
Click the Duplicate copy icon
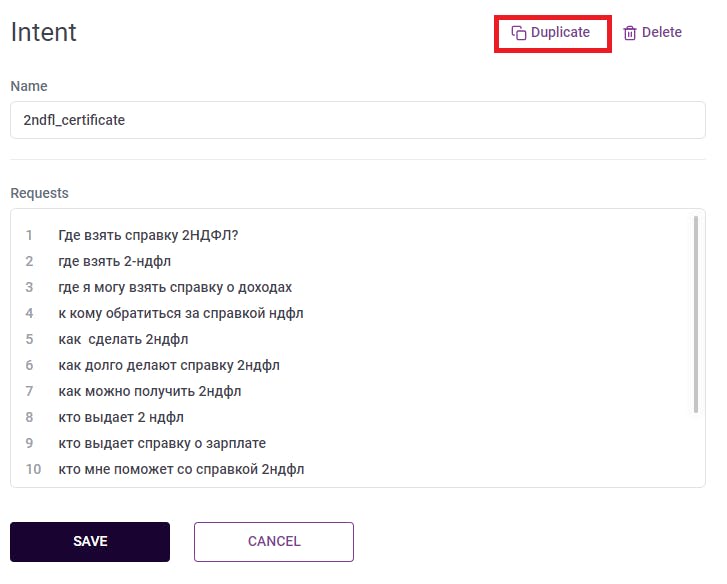tap(518, 33)
